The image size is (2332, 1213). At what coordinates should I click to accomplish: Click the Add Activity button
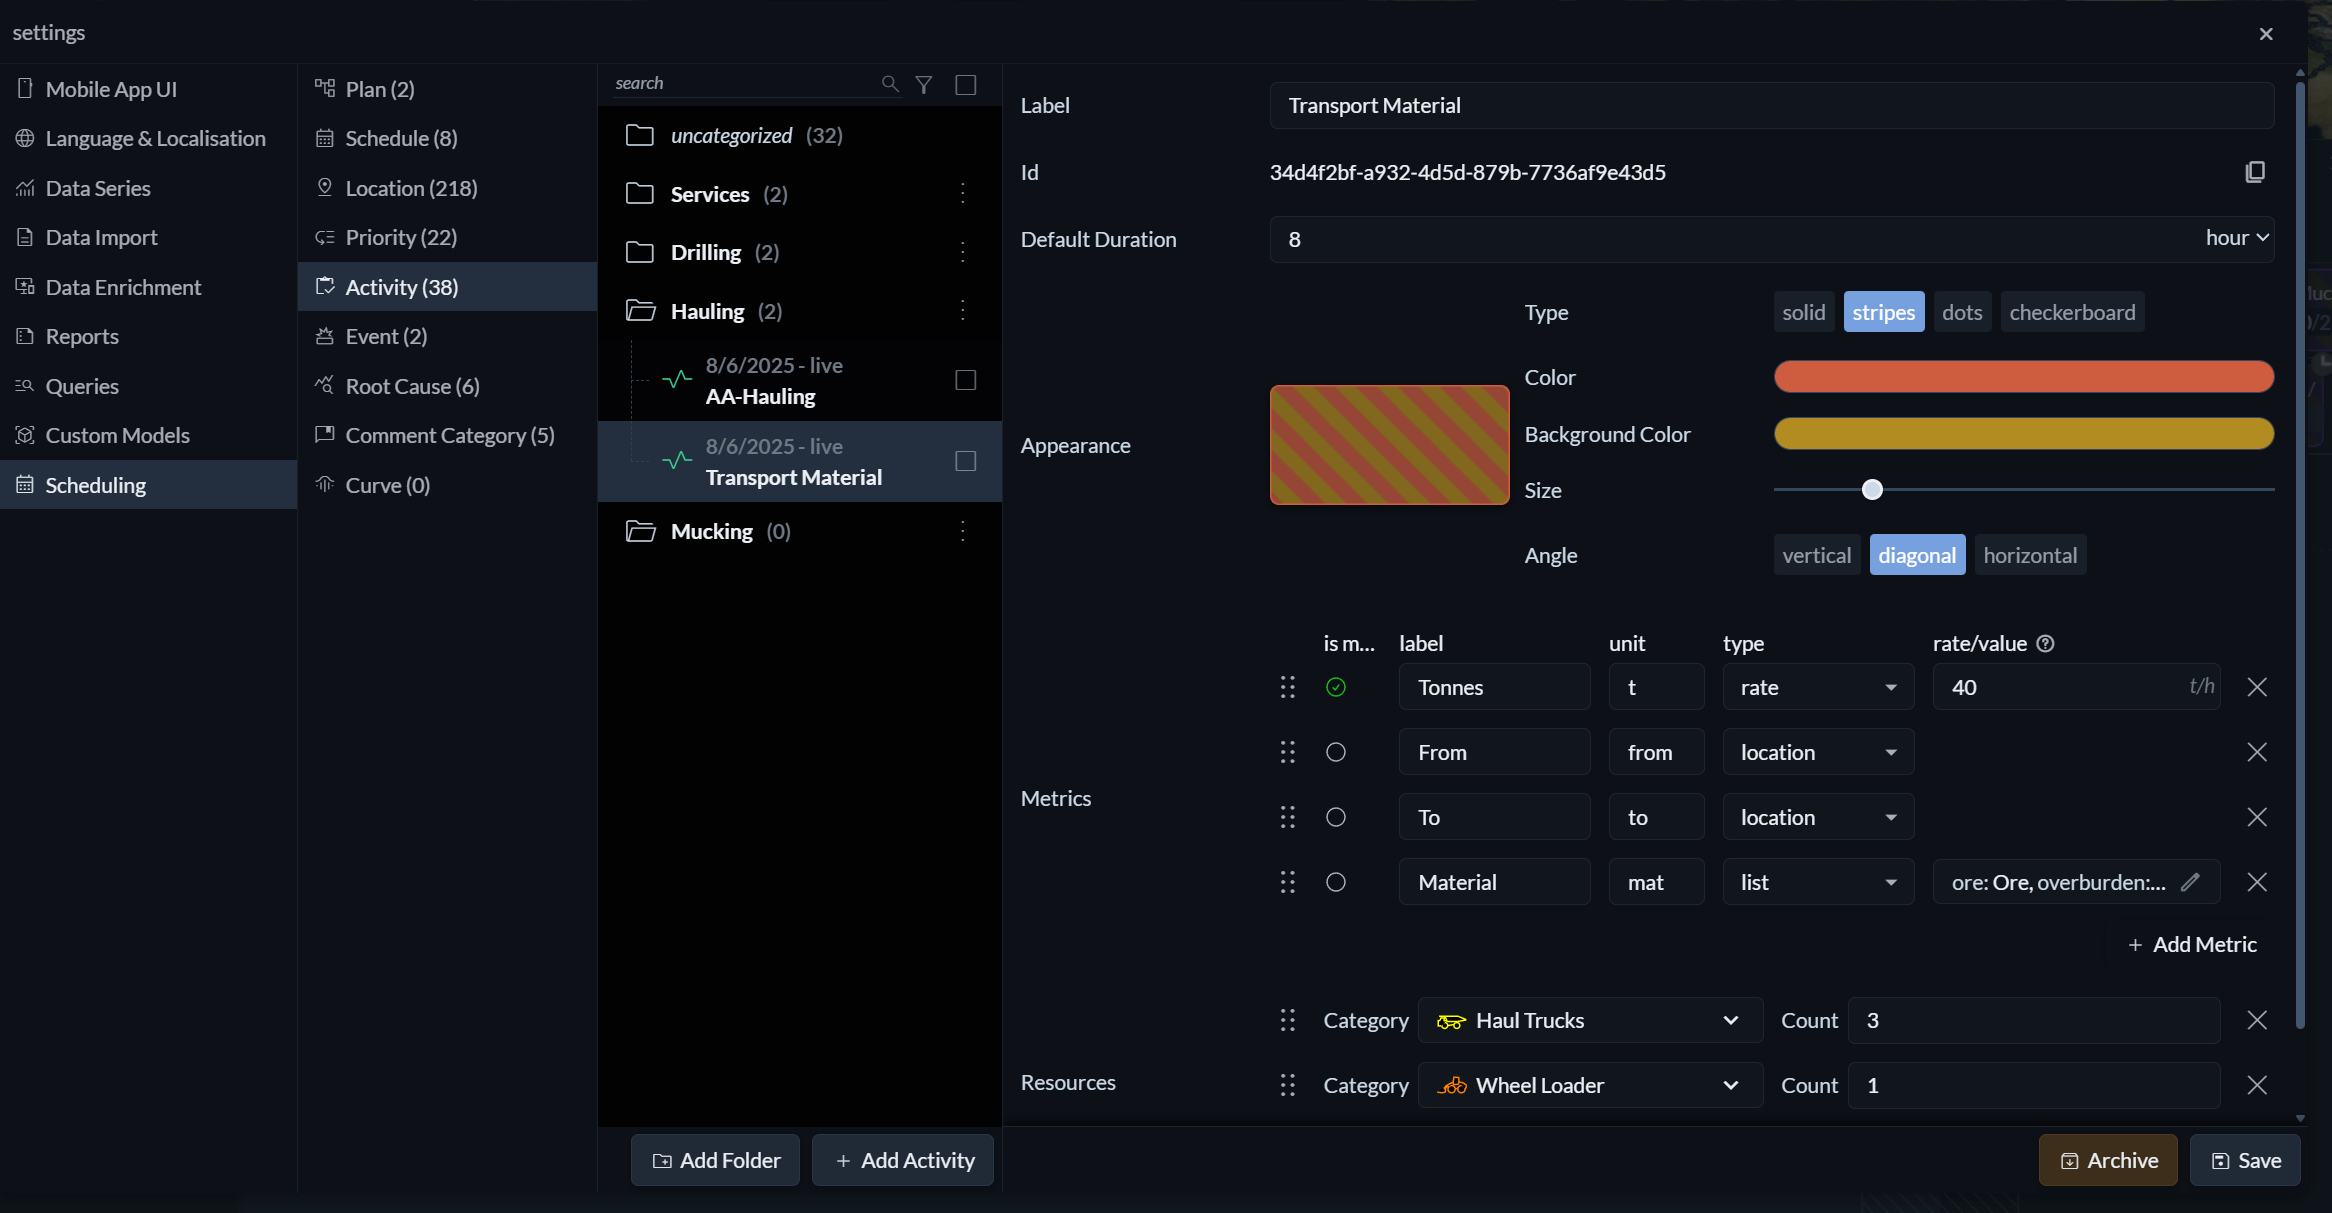pos(903,1160)
